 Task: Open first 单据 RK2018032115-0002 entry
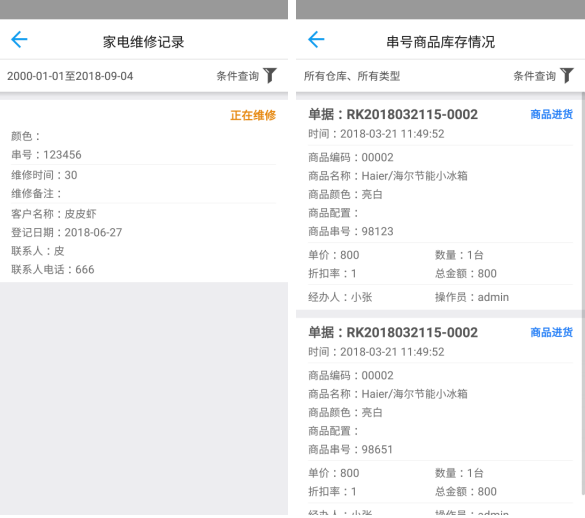pos(393,114)
